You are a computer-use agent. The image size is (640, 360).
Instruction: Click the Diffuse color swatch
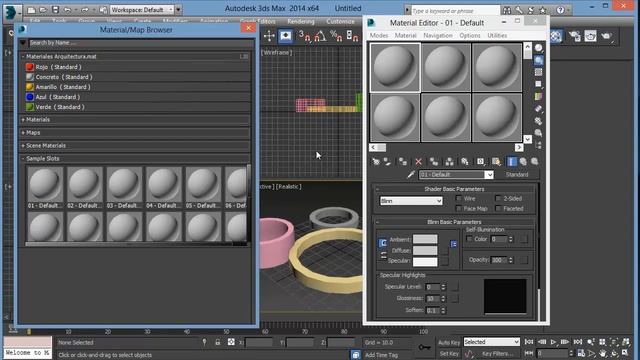click(x=425, y=250)
